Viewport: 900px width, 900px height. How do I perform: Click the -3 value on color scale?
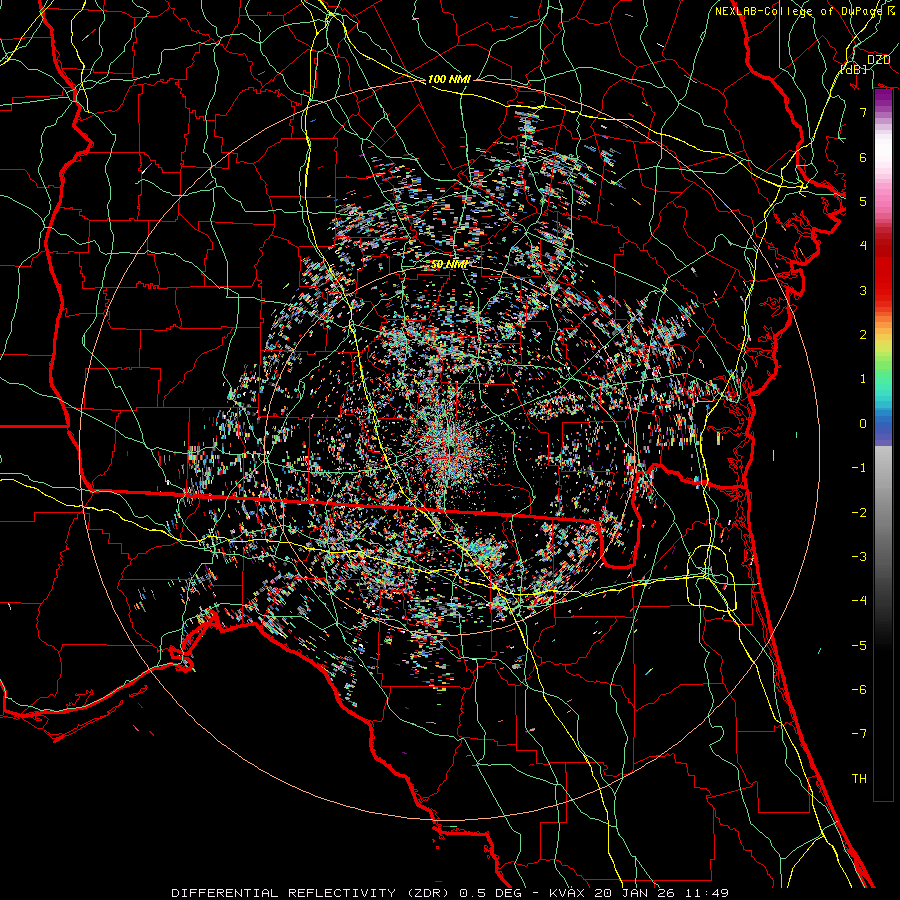[x=859, y=557]
